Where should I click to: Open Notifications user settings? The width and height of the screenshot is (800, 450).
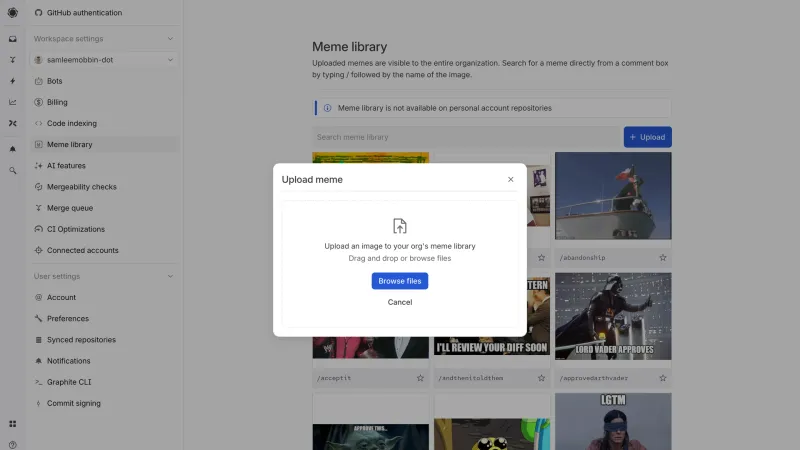pos(104,361)
